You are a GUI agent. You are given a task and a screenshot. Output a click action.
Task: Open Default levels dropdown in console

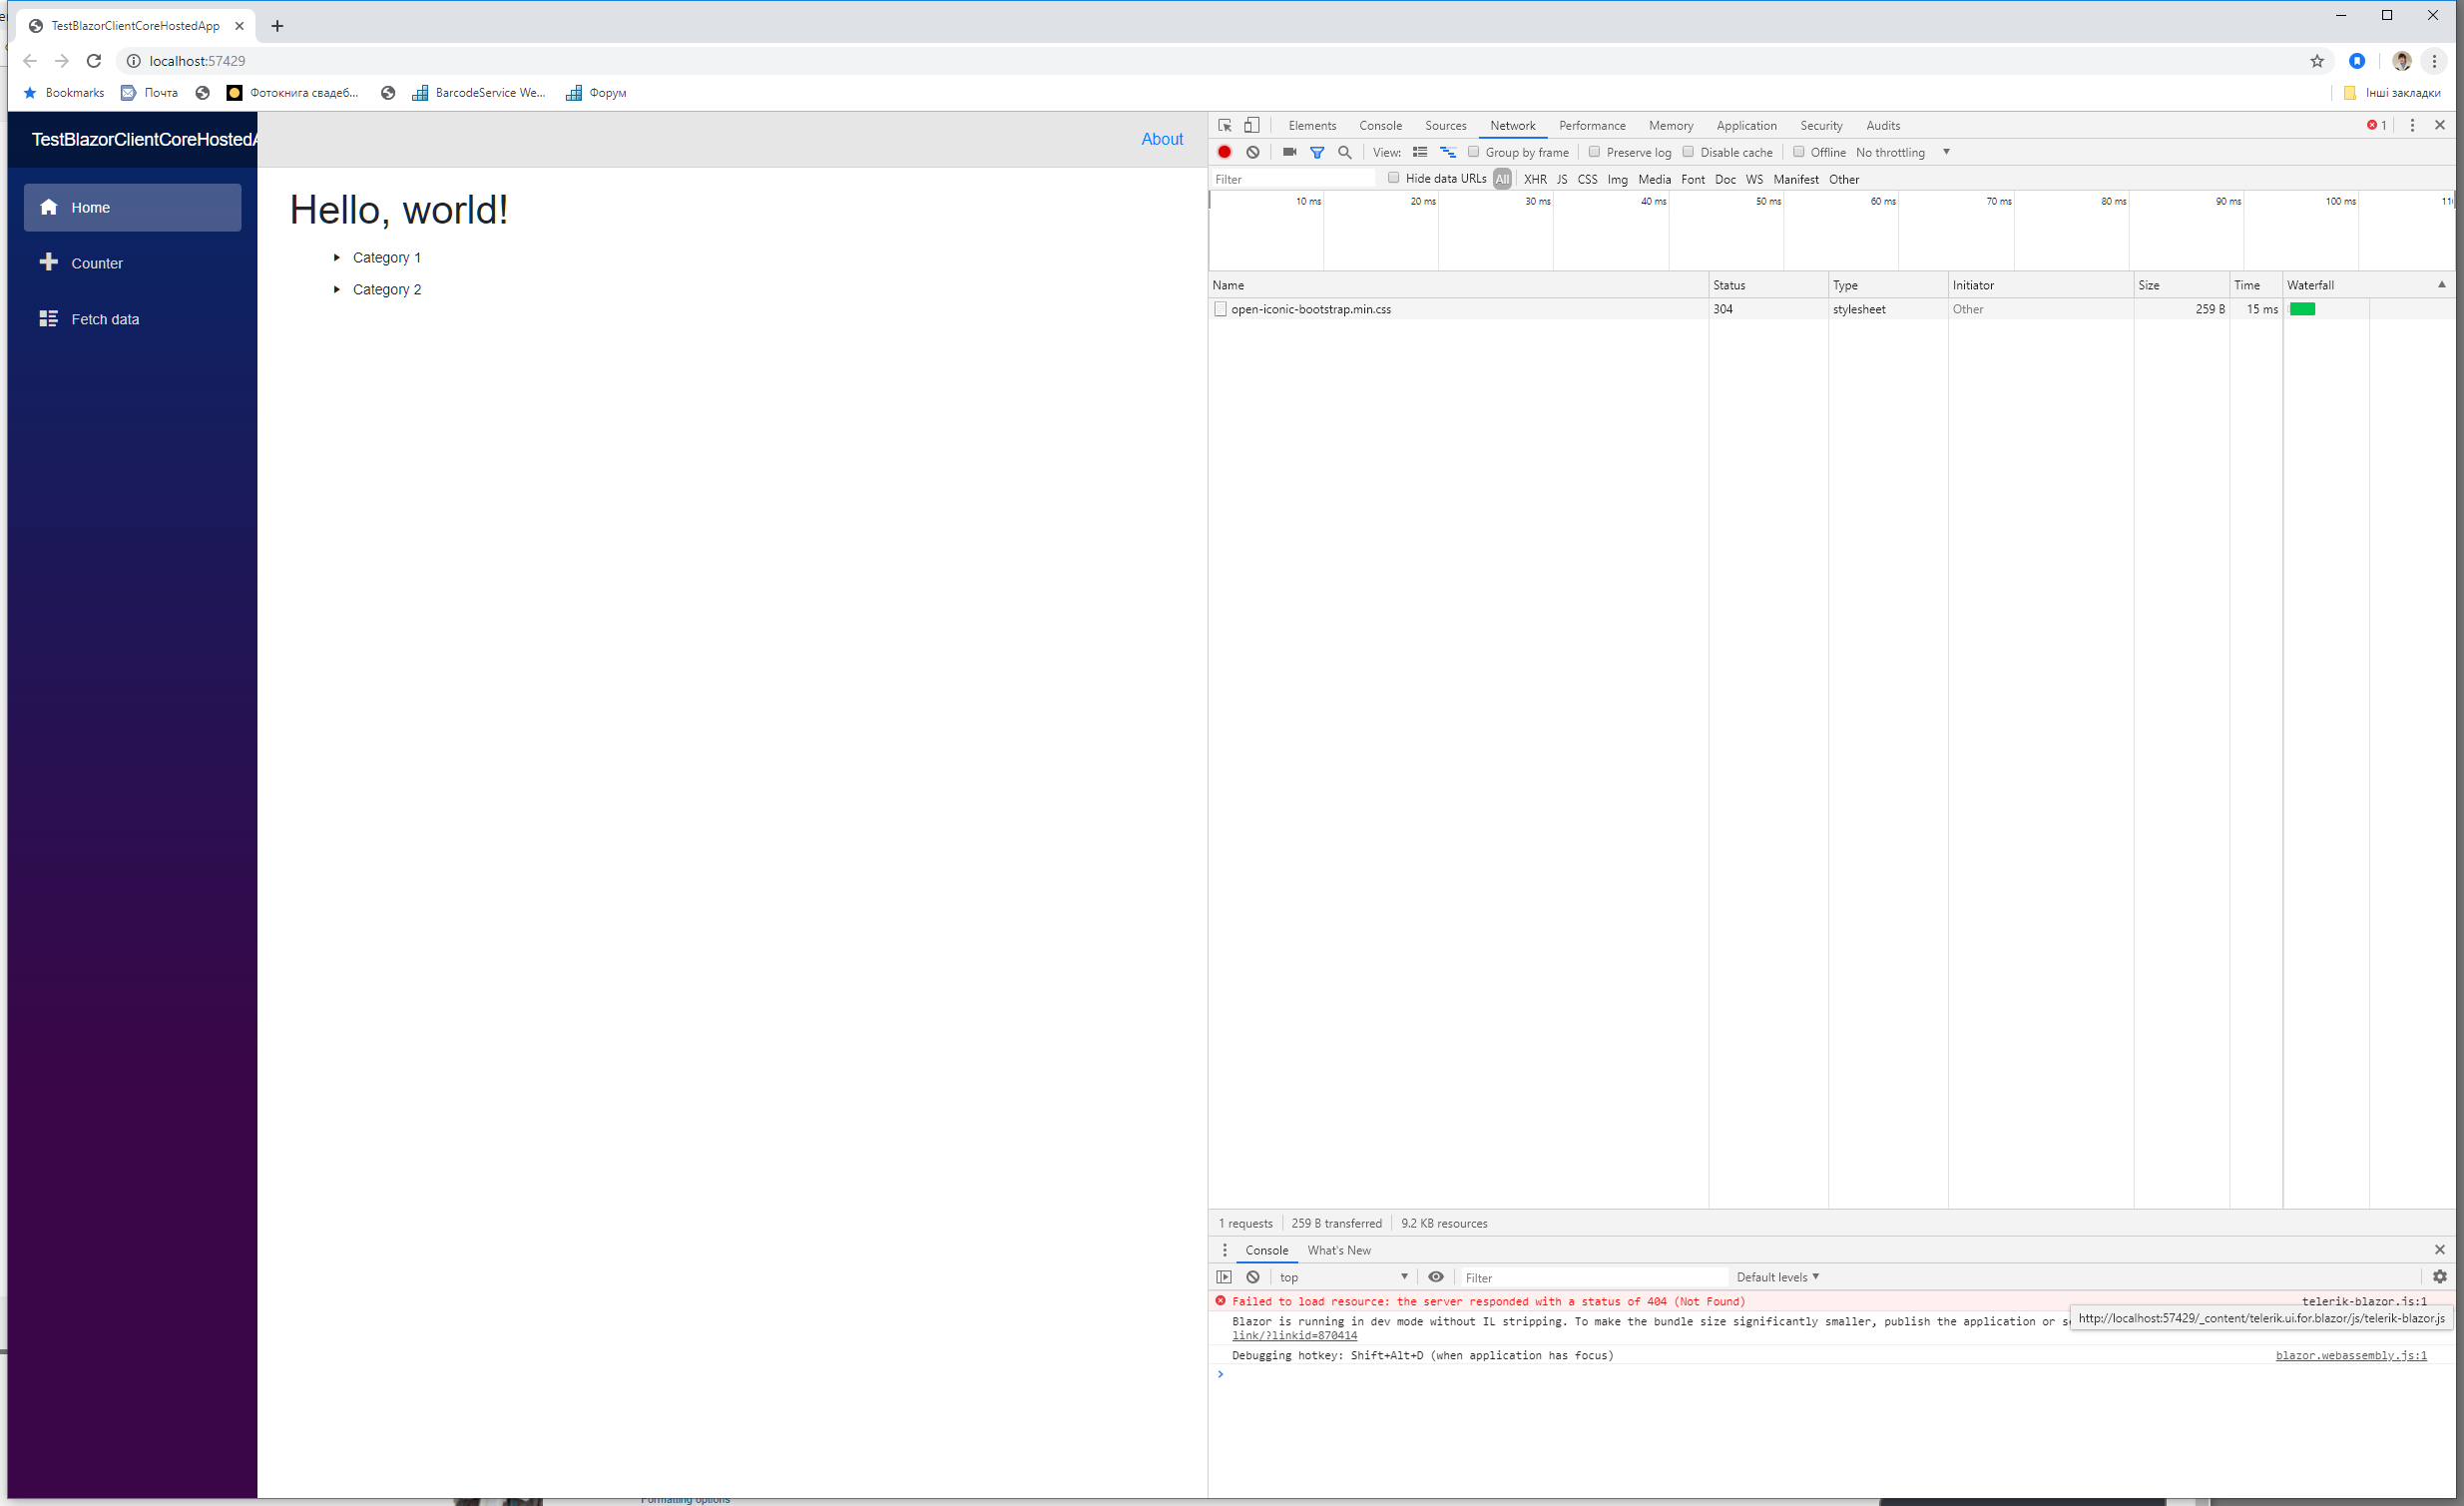1777,1277
